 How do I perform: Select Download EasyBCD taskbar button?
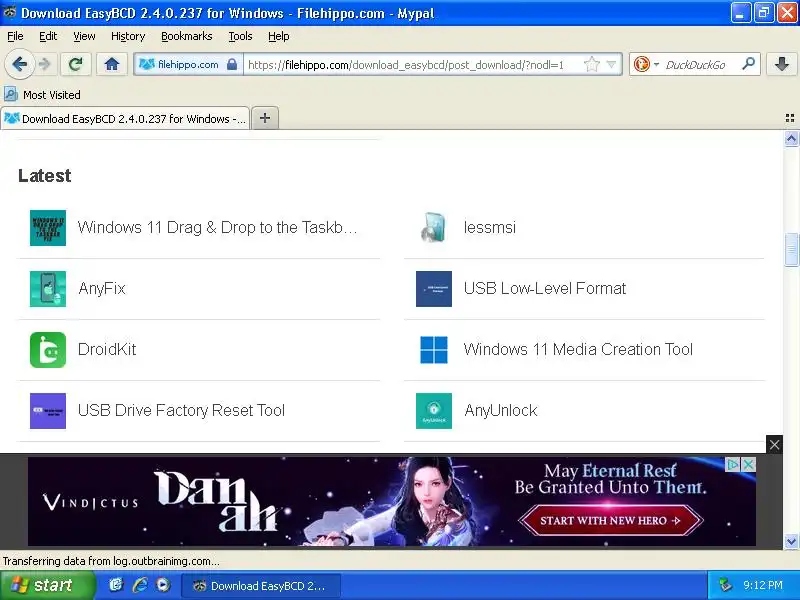pos(261,586)
